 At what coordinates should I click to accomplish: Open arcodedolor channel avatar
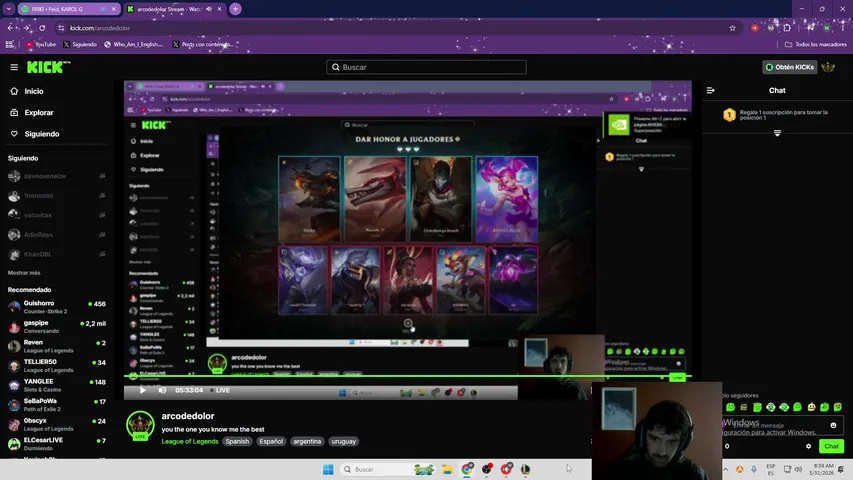[x=140, y=425]
